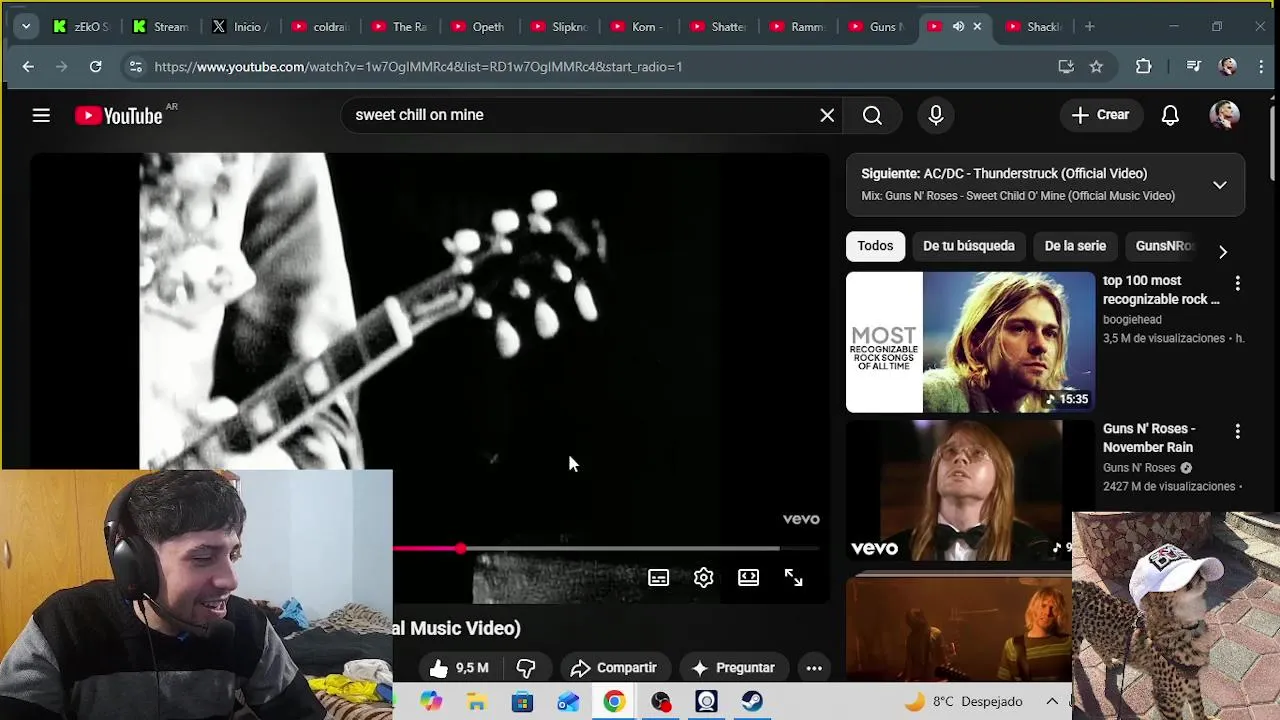Collapse the mix playlist panel chevron
The height and width of the screenshot is (720, 1280).
[x=1220, y=185]
